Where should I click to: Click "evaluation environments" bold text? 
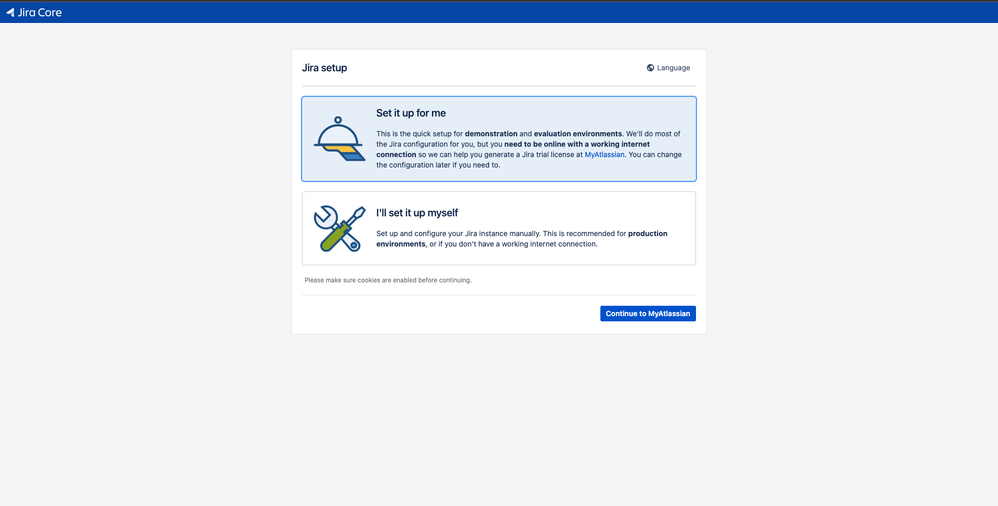pos(577,134)
